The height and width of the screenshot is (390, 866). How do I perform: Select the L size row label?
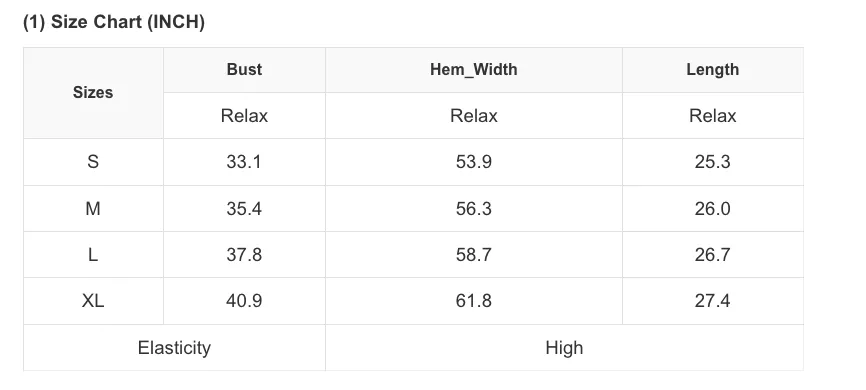93,255
